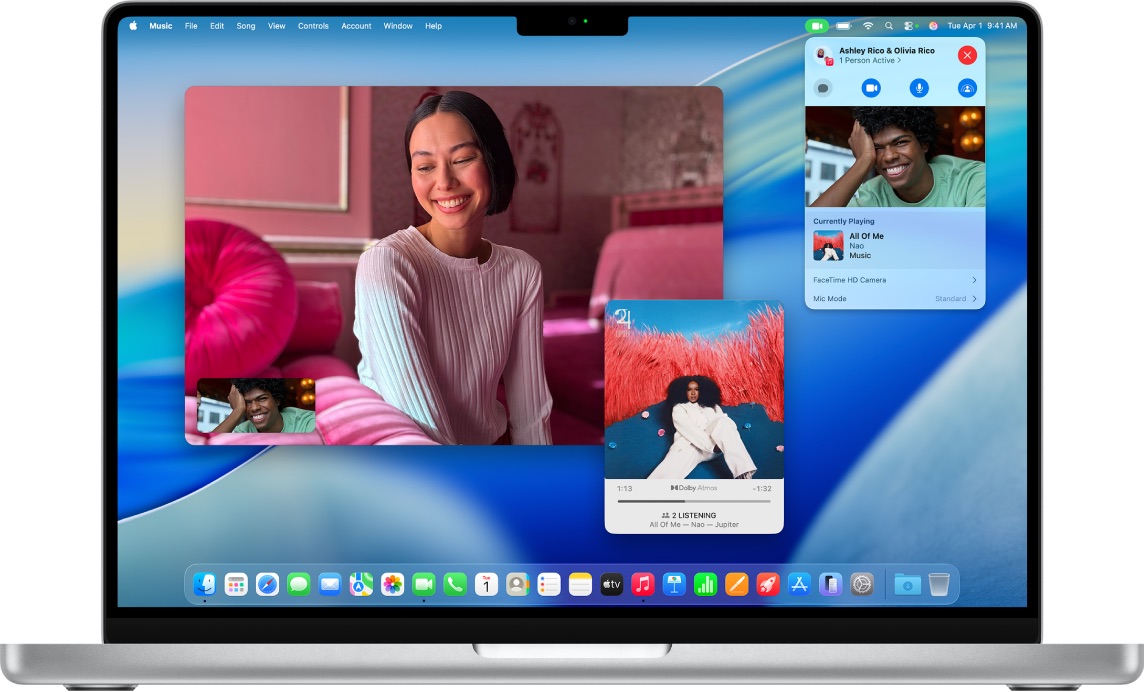Viewport: 1144px width, 692px height.
Task: Open the Music application menu
Action: [x=161, y=26]
